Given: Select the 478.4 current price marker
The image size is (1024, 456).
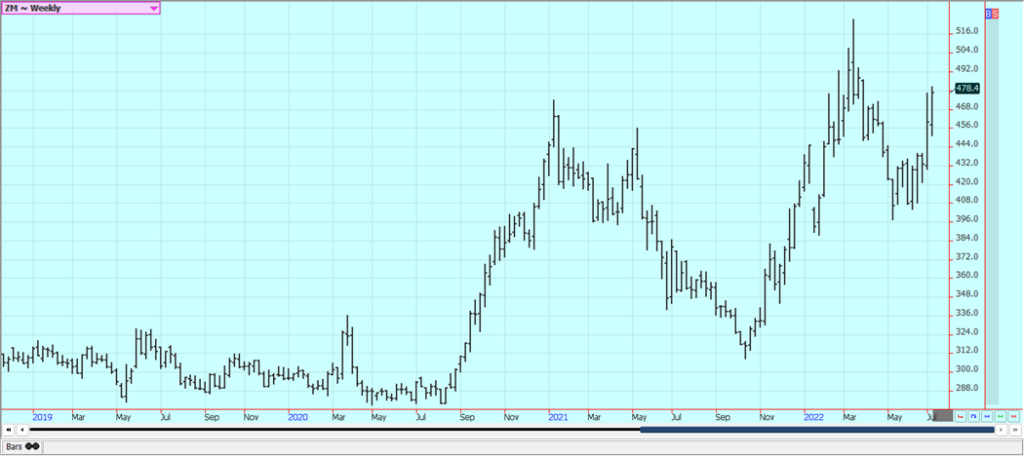Looking at the screenshot, I should [967, 88].
